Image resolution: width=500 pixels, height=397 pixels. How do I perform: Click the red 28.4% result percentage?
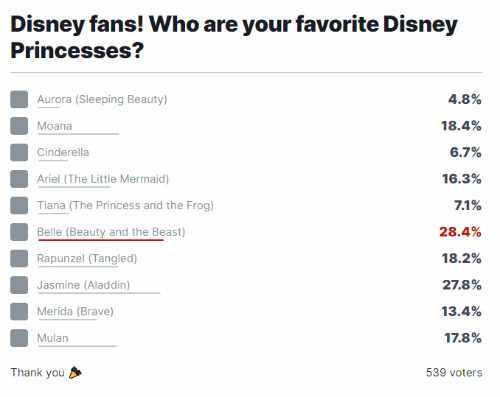460,232
